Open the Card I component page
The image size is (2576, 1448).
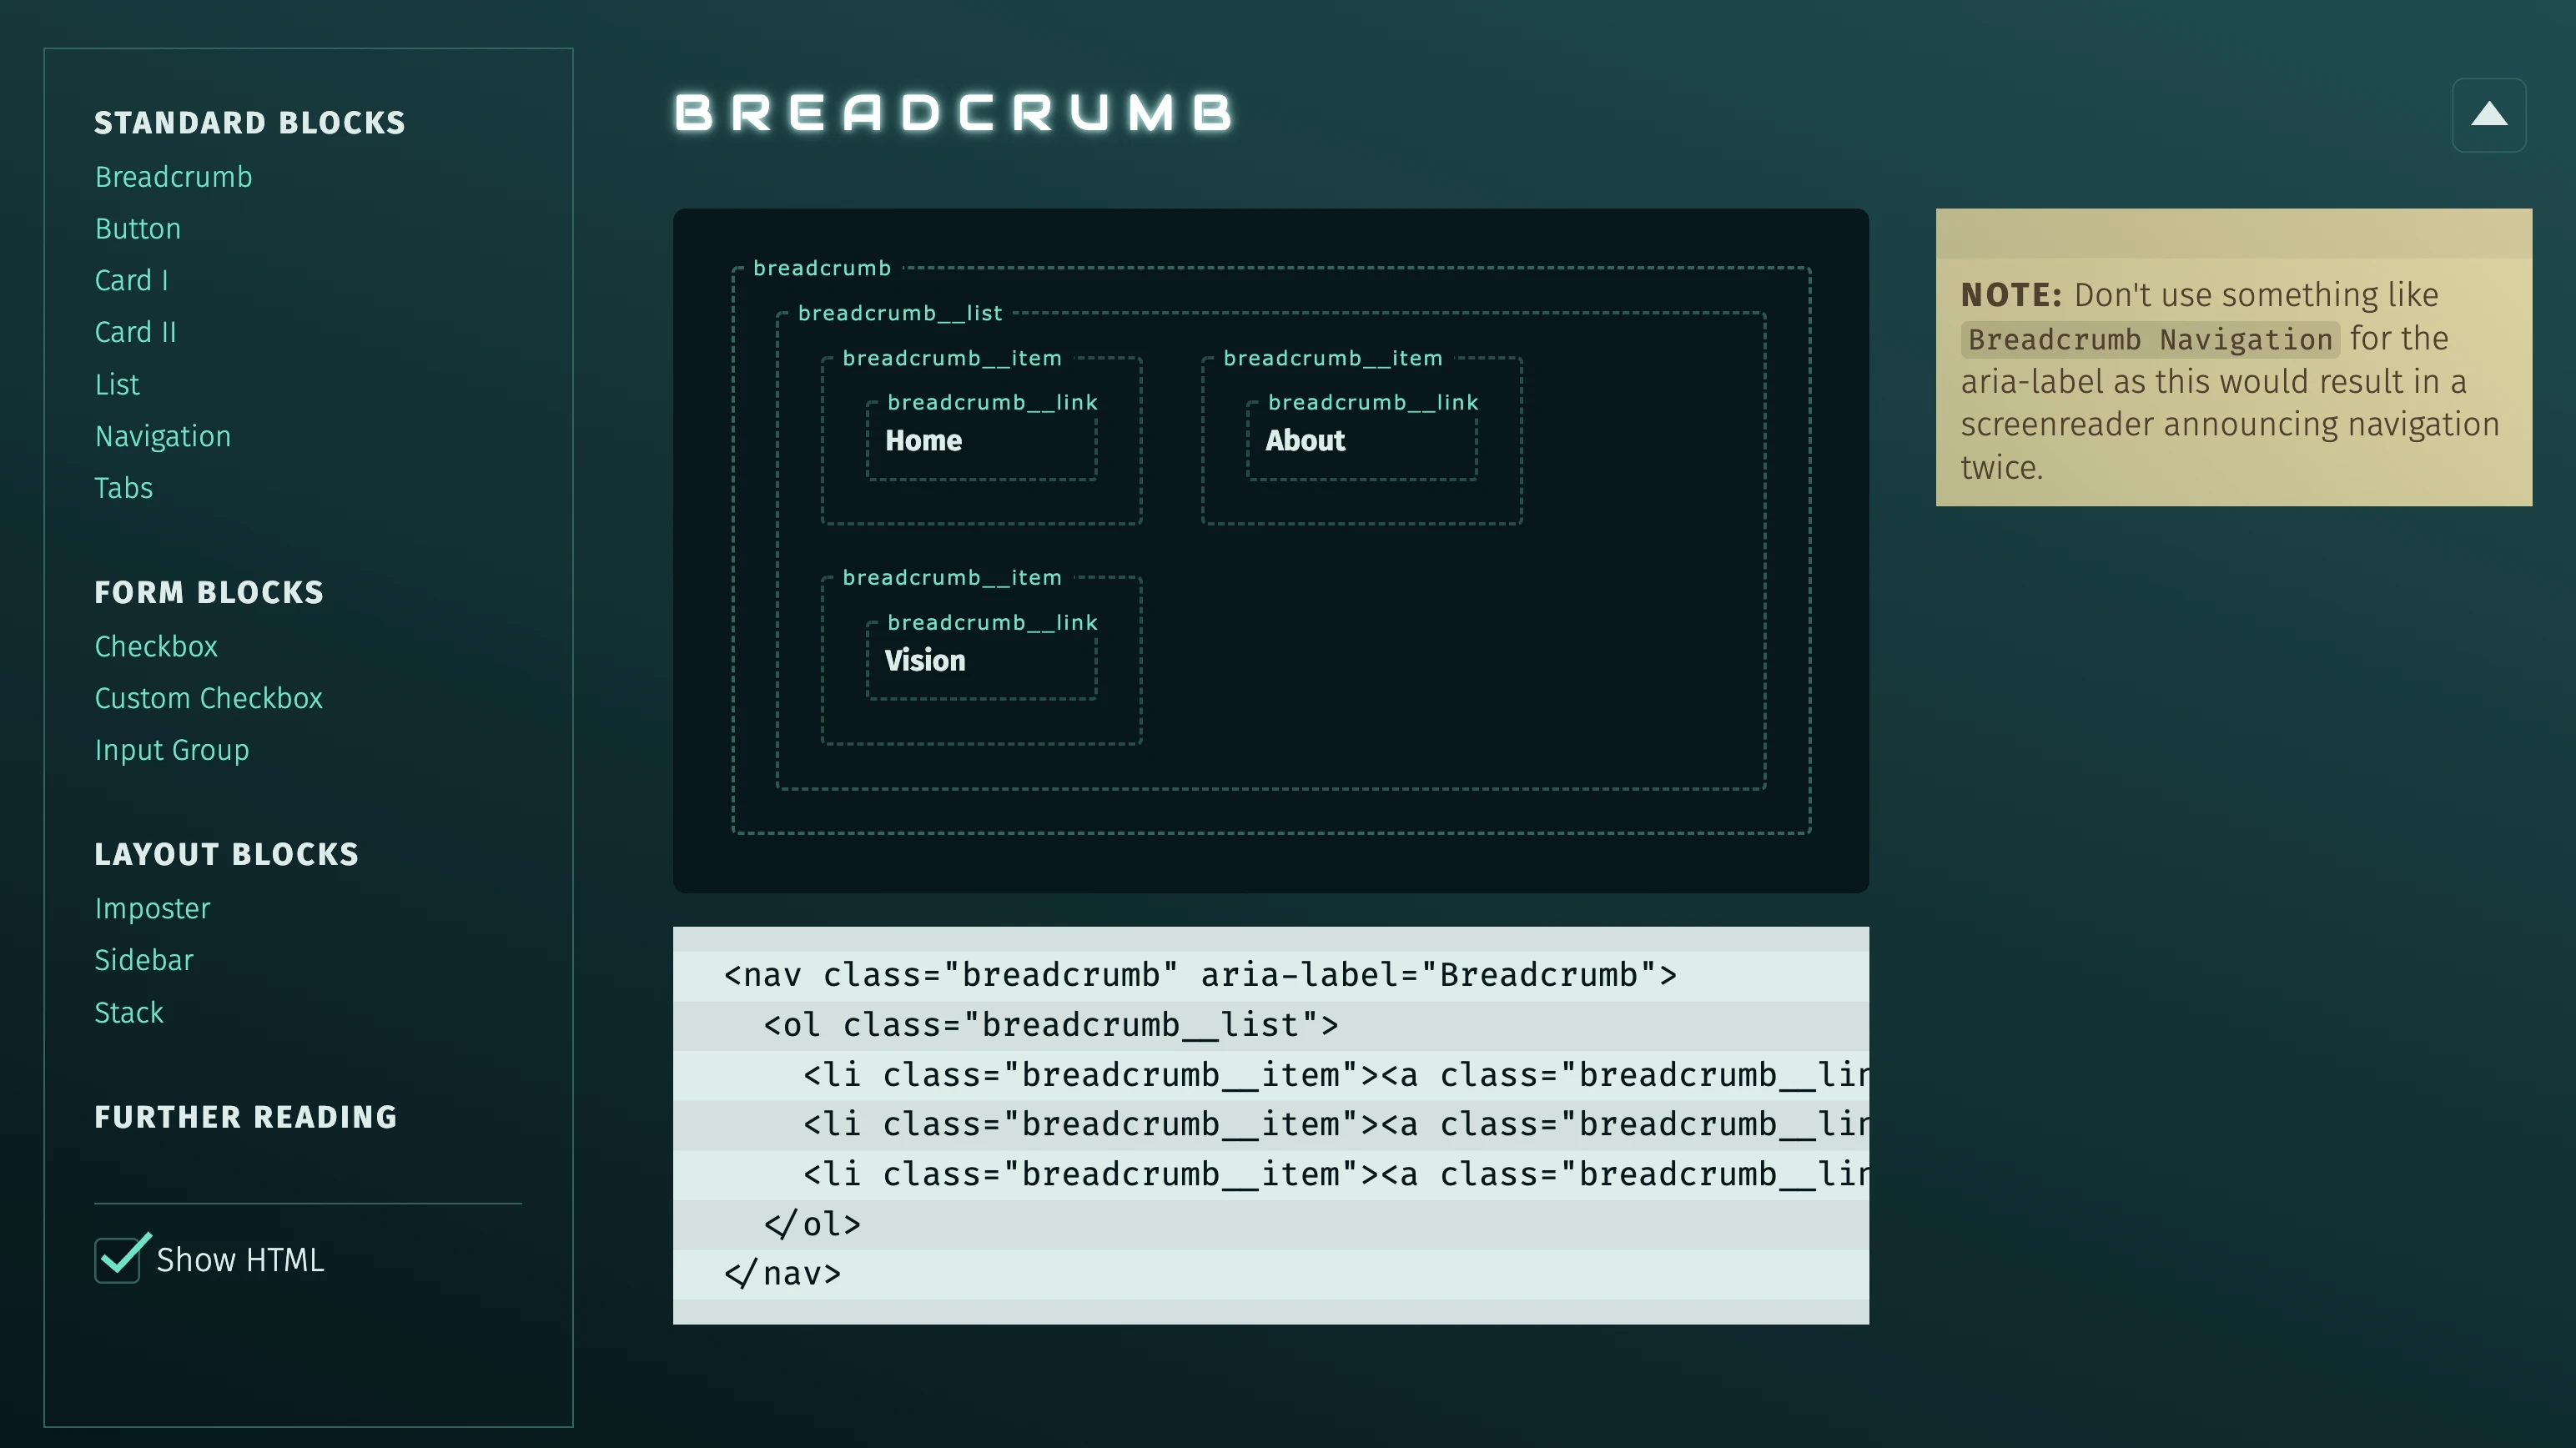point(131,280)
